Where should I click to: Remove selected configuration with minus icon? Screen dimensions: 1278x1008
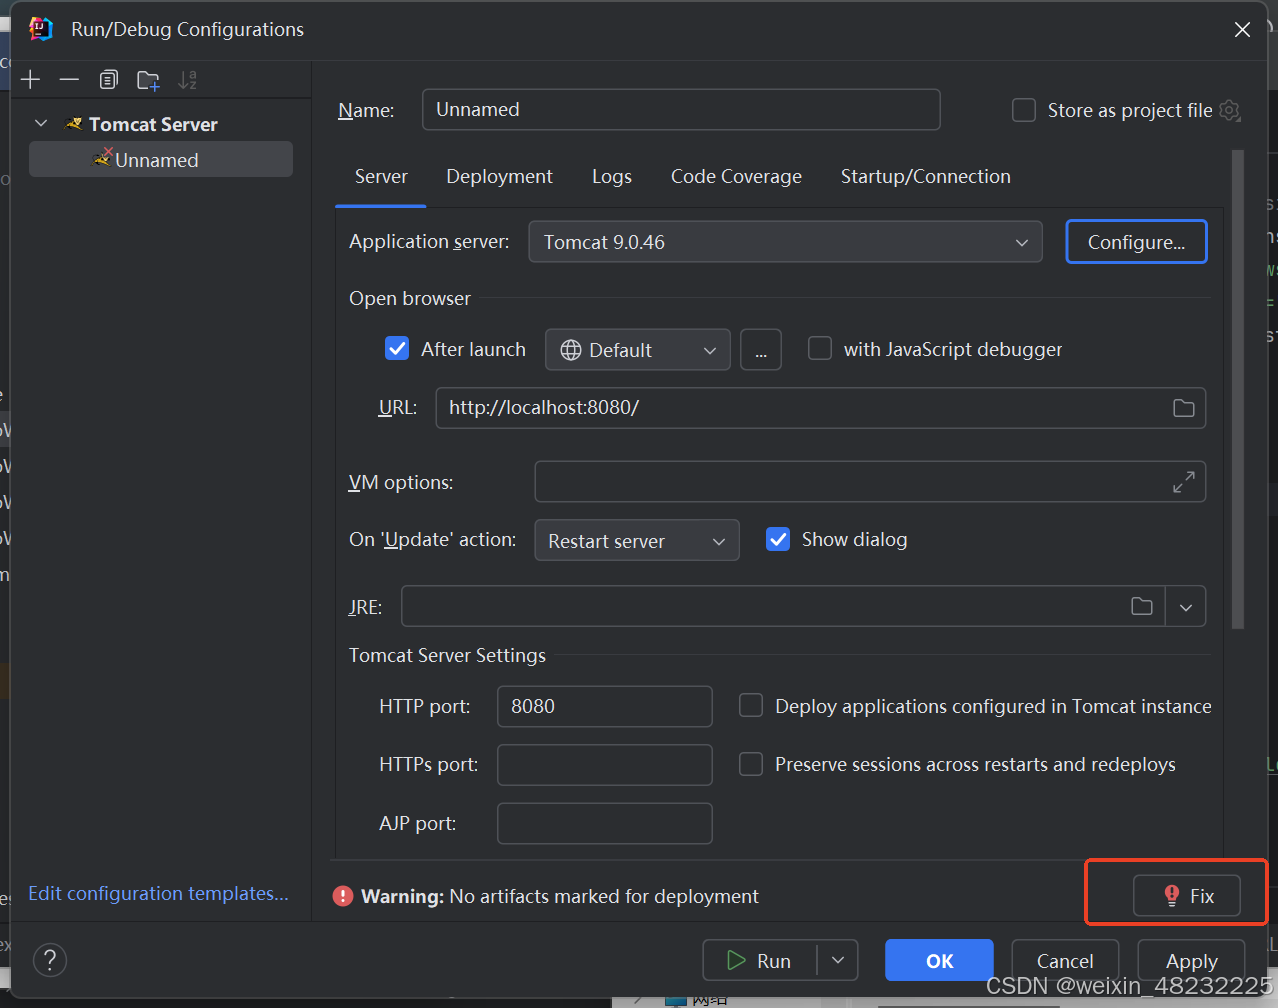tap(69, 80)
